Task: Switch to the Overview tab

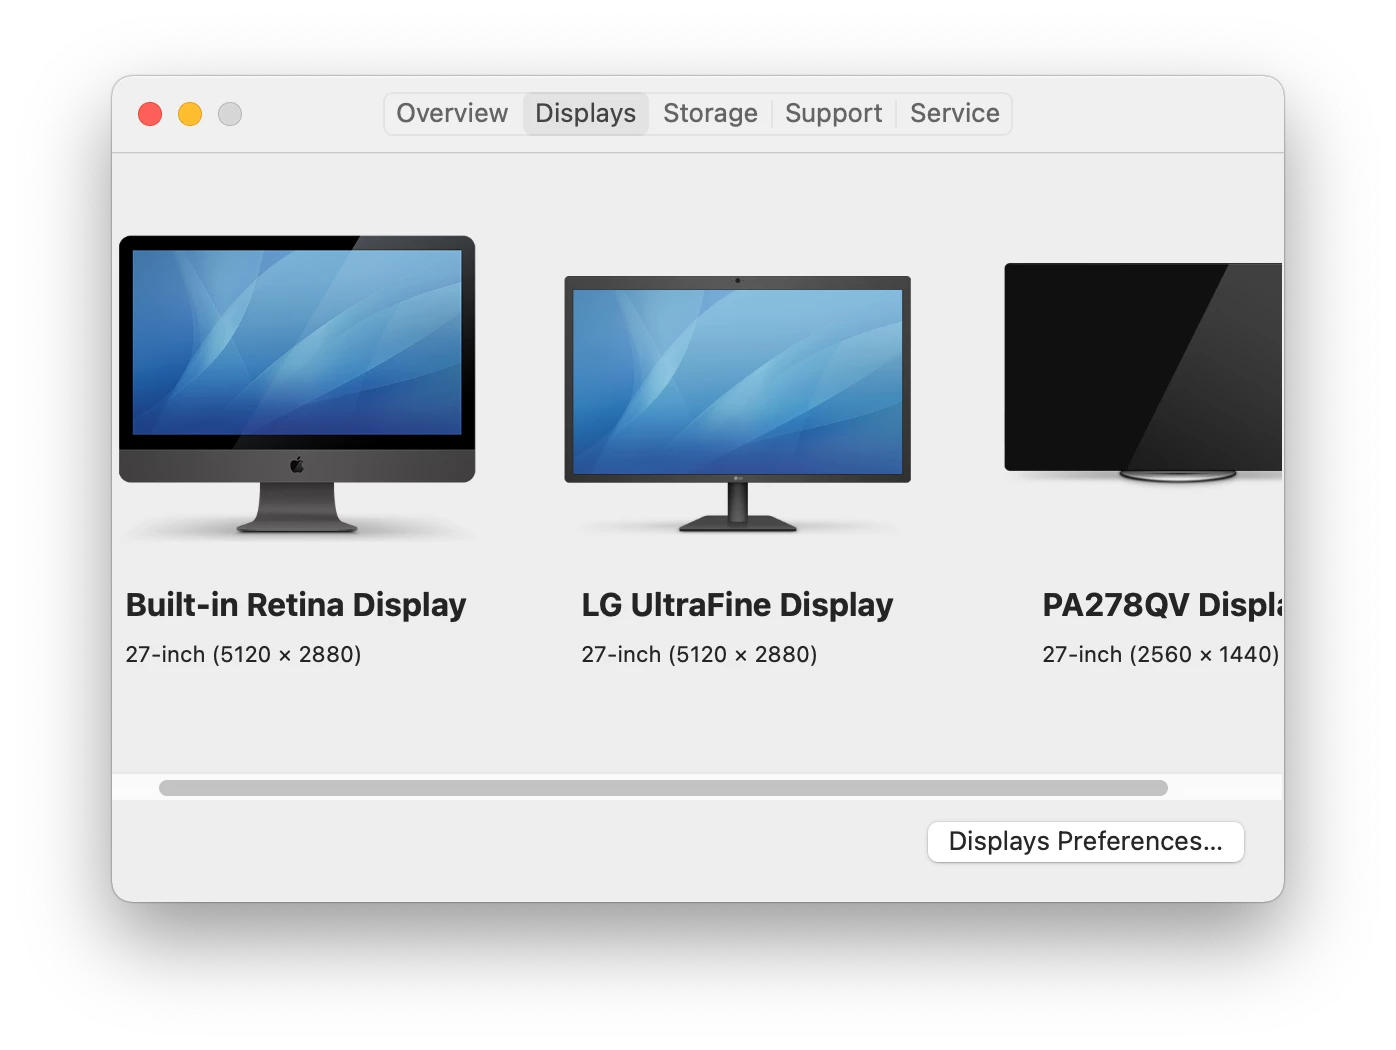Action: tap(452, 113)
